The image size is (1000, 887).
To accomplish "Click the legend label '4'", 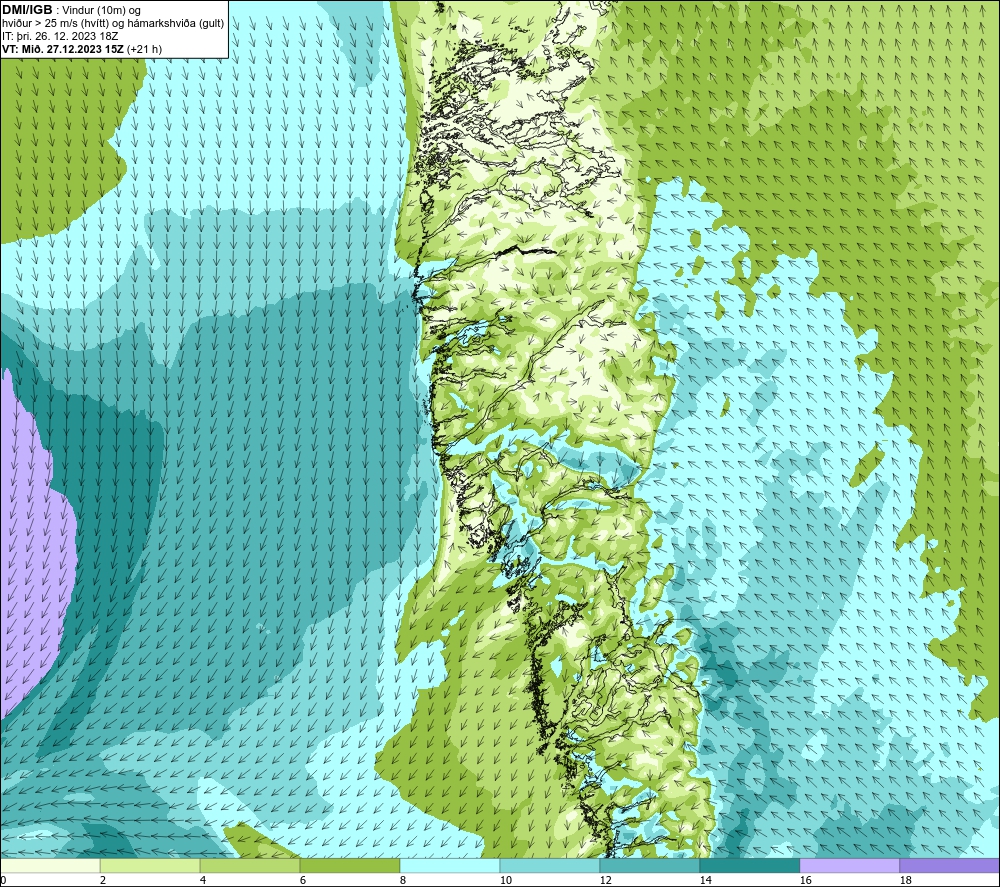I will pyautogui.click(x=203, y=880).
